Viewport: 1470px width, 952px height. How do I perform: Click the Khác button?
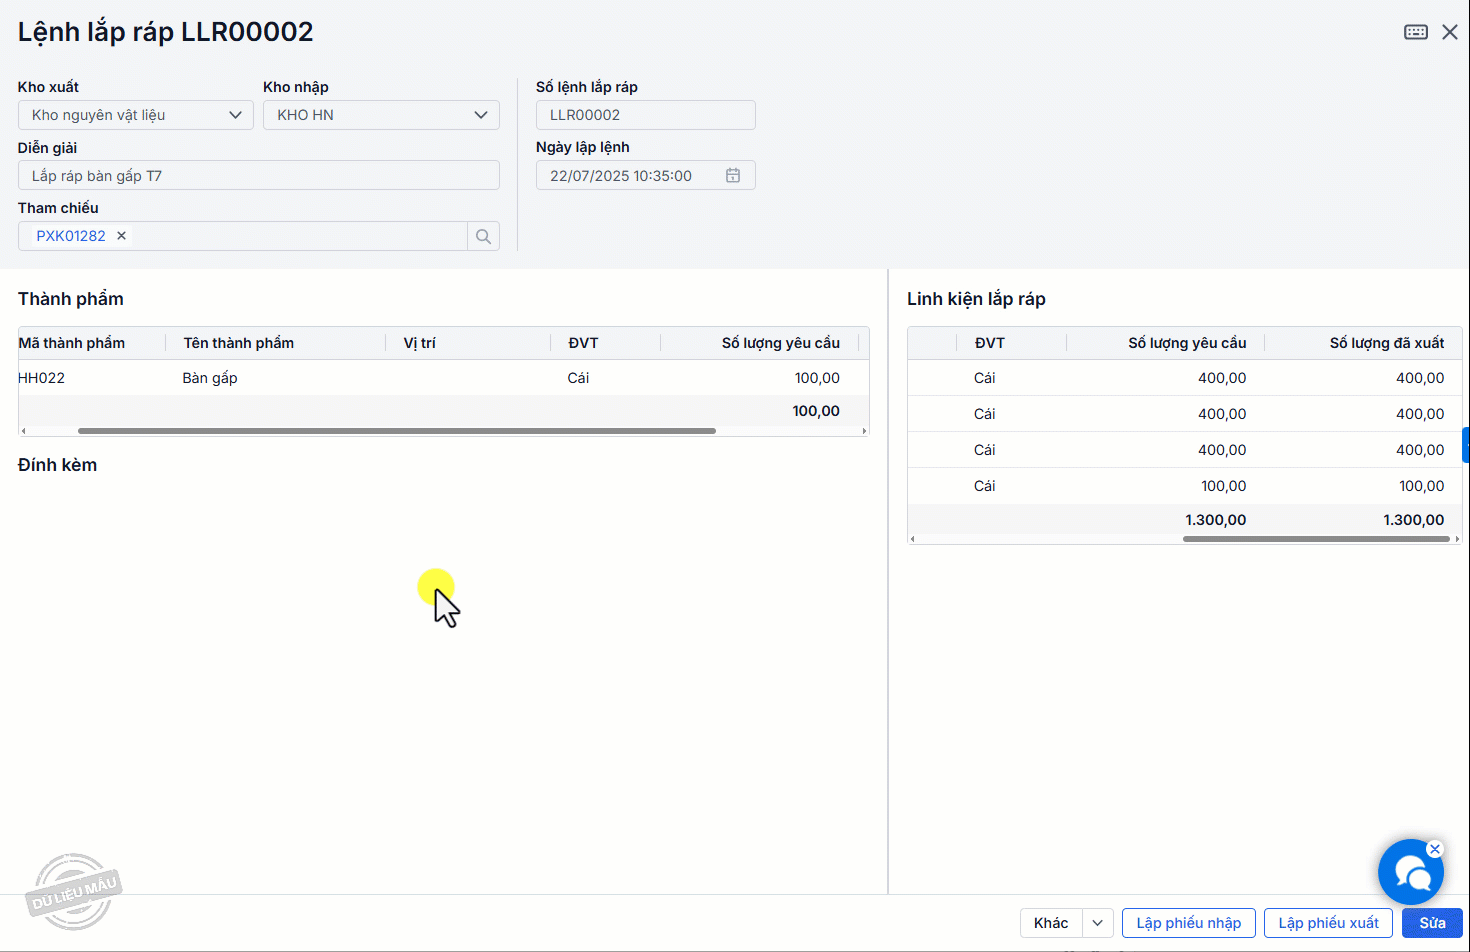pos(1051,923)
